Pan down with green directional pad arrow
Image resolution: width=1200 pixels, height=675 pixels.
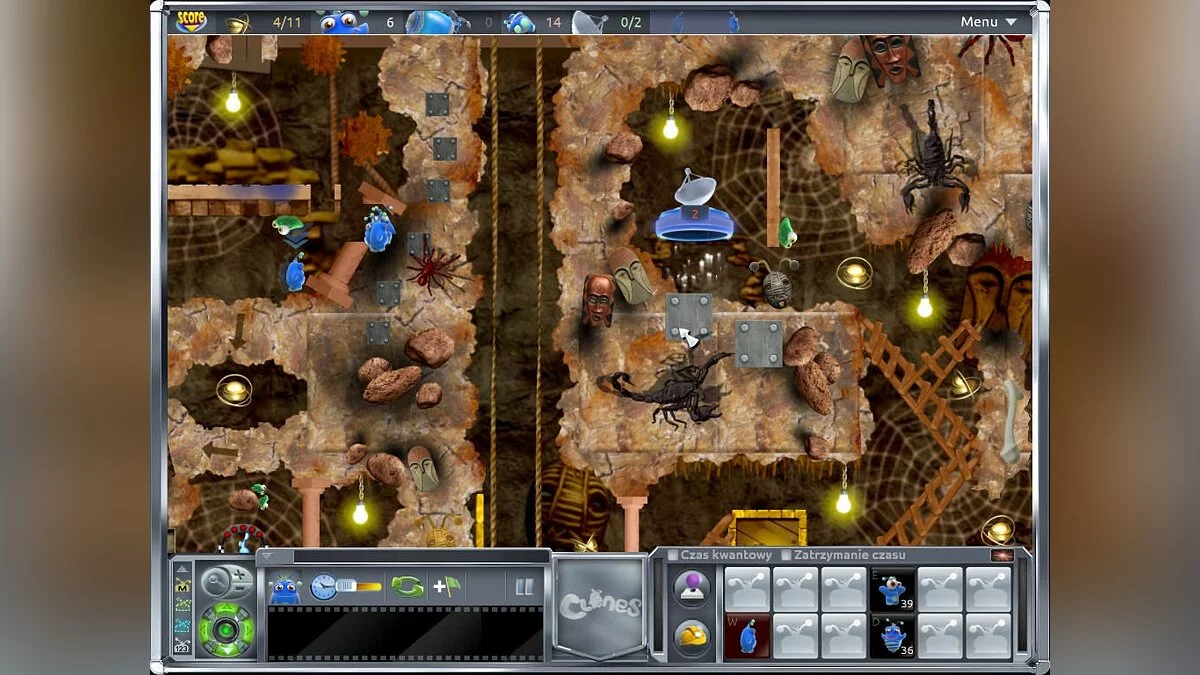pyautogui.click(x=225, y=649)
